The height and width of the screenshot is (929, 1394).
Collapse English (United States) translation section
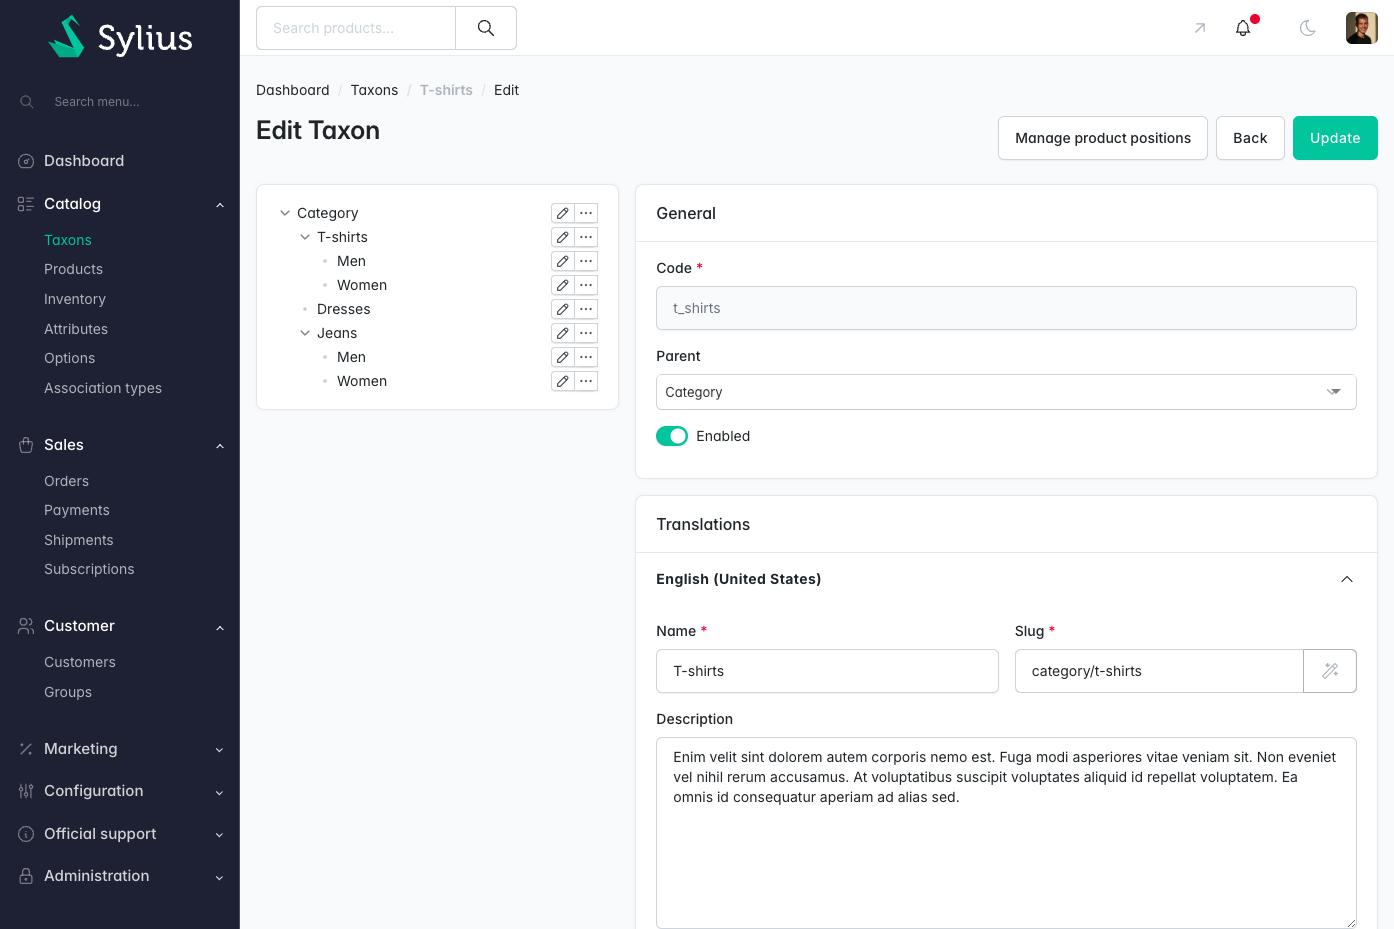(1347, 579)
